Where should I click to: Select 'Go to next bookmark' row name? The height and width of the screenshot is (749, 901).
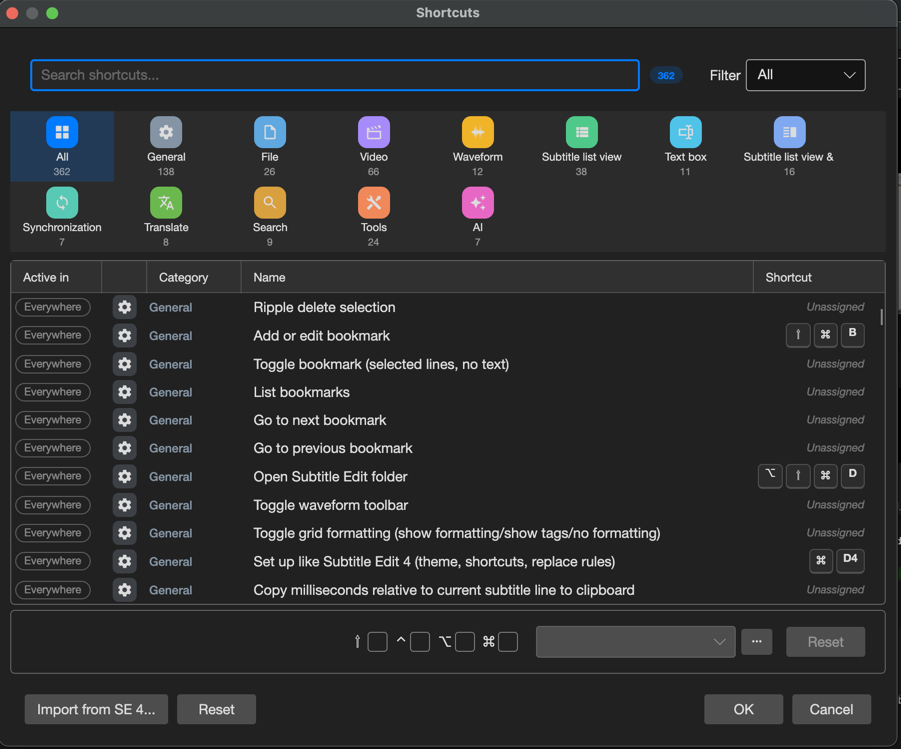(x=320, y=420)
